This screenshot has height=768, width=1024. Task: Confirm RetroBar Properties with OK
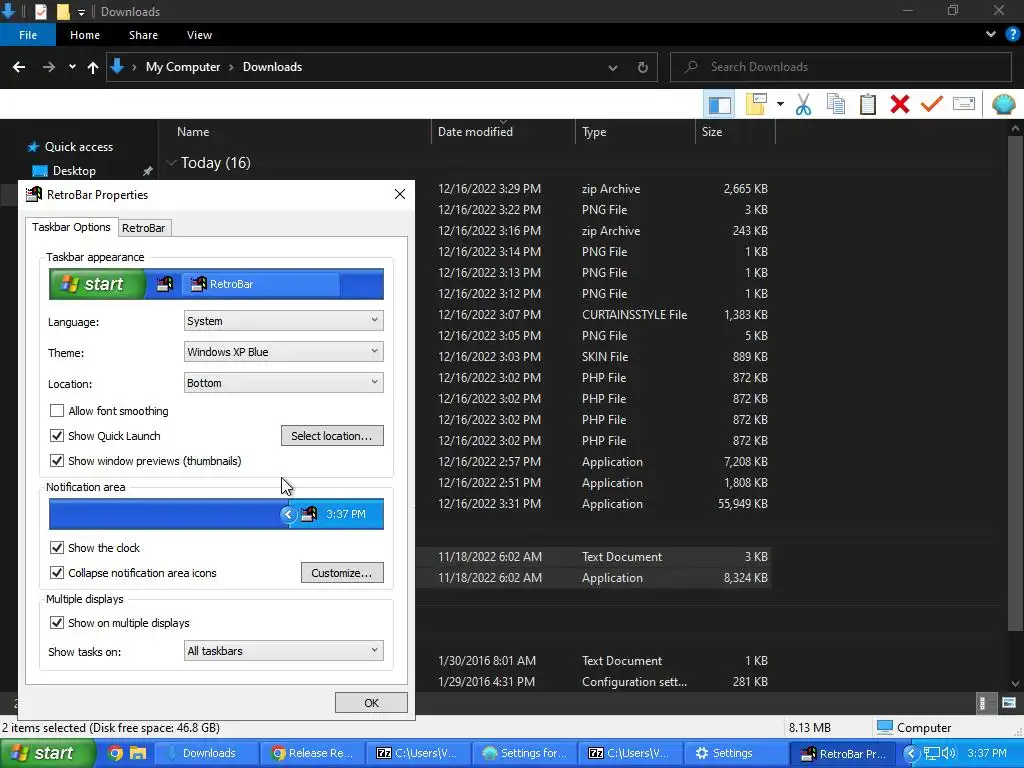(372, 703)
